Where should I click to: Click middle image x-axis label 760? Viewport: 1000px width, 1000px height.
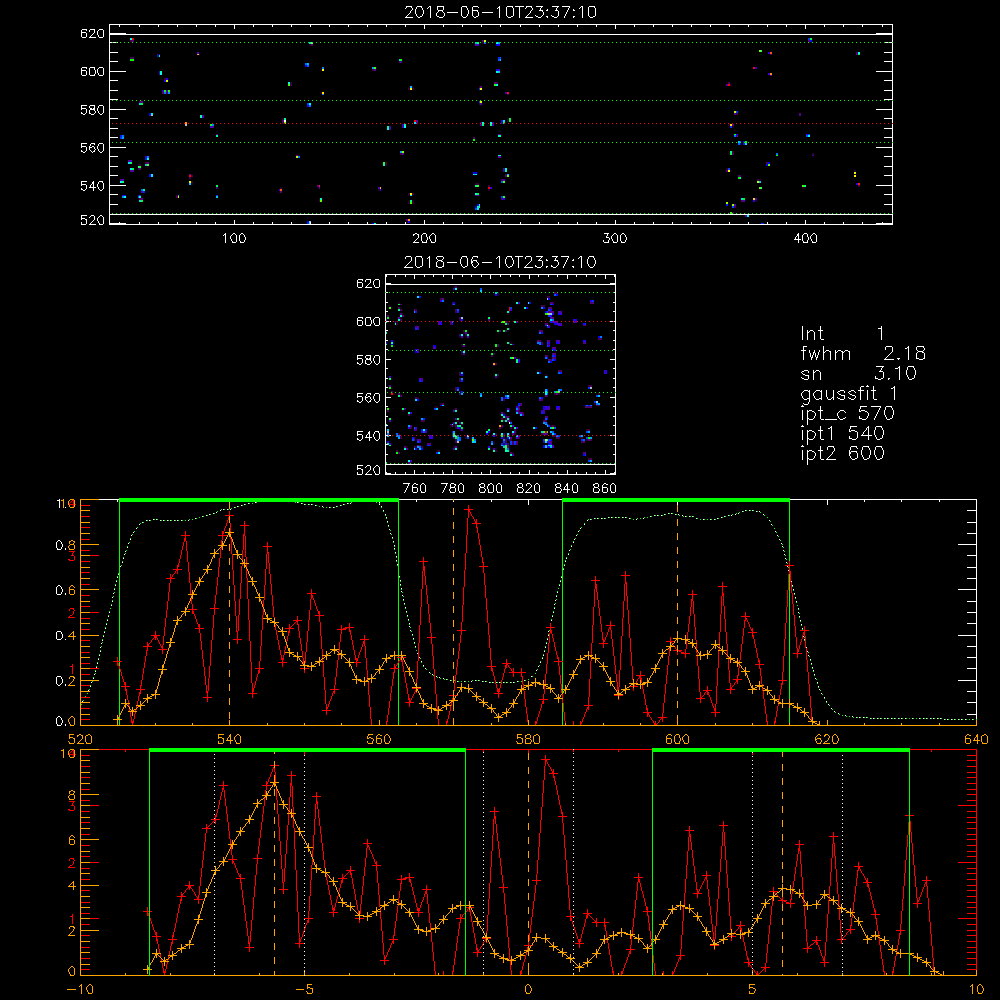pyautogui.click(x=415, y=489)
